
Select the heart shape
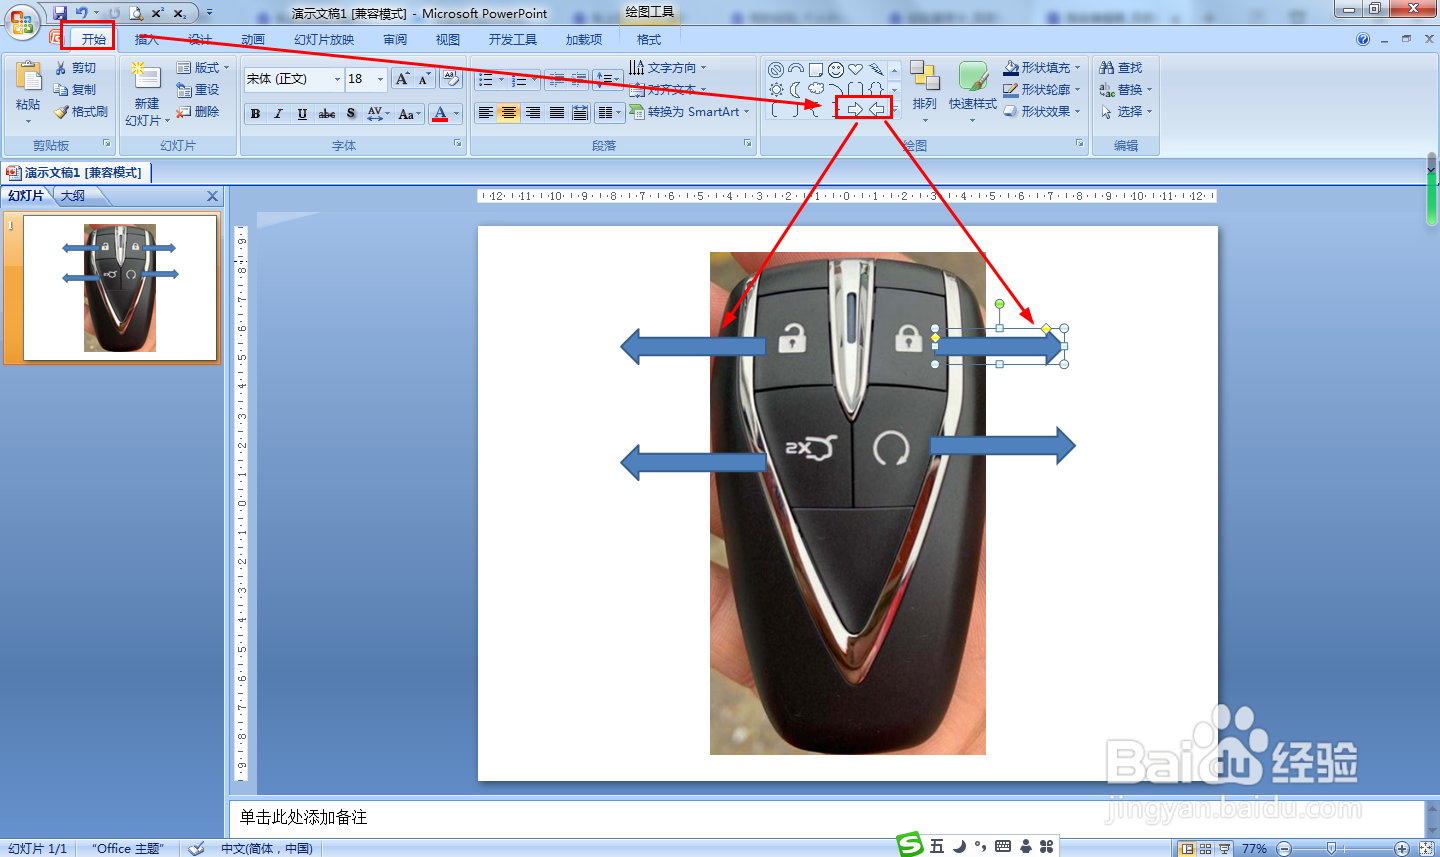point(856,69)
